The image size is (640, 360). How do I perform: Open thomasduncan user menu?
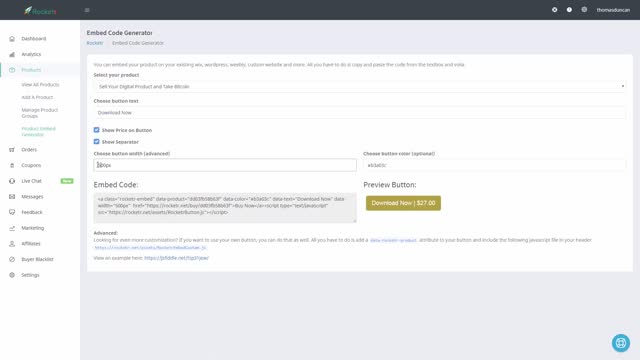(613, 10)
